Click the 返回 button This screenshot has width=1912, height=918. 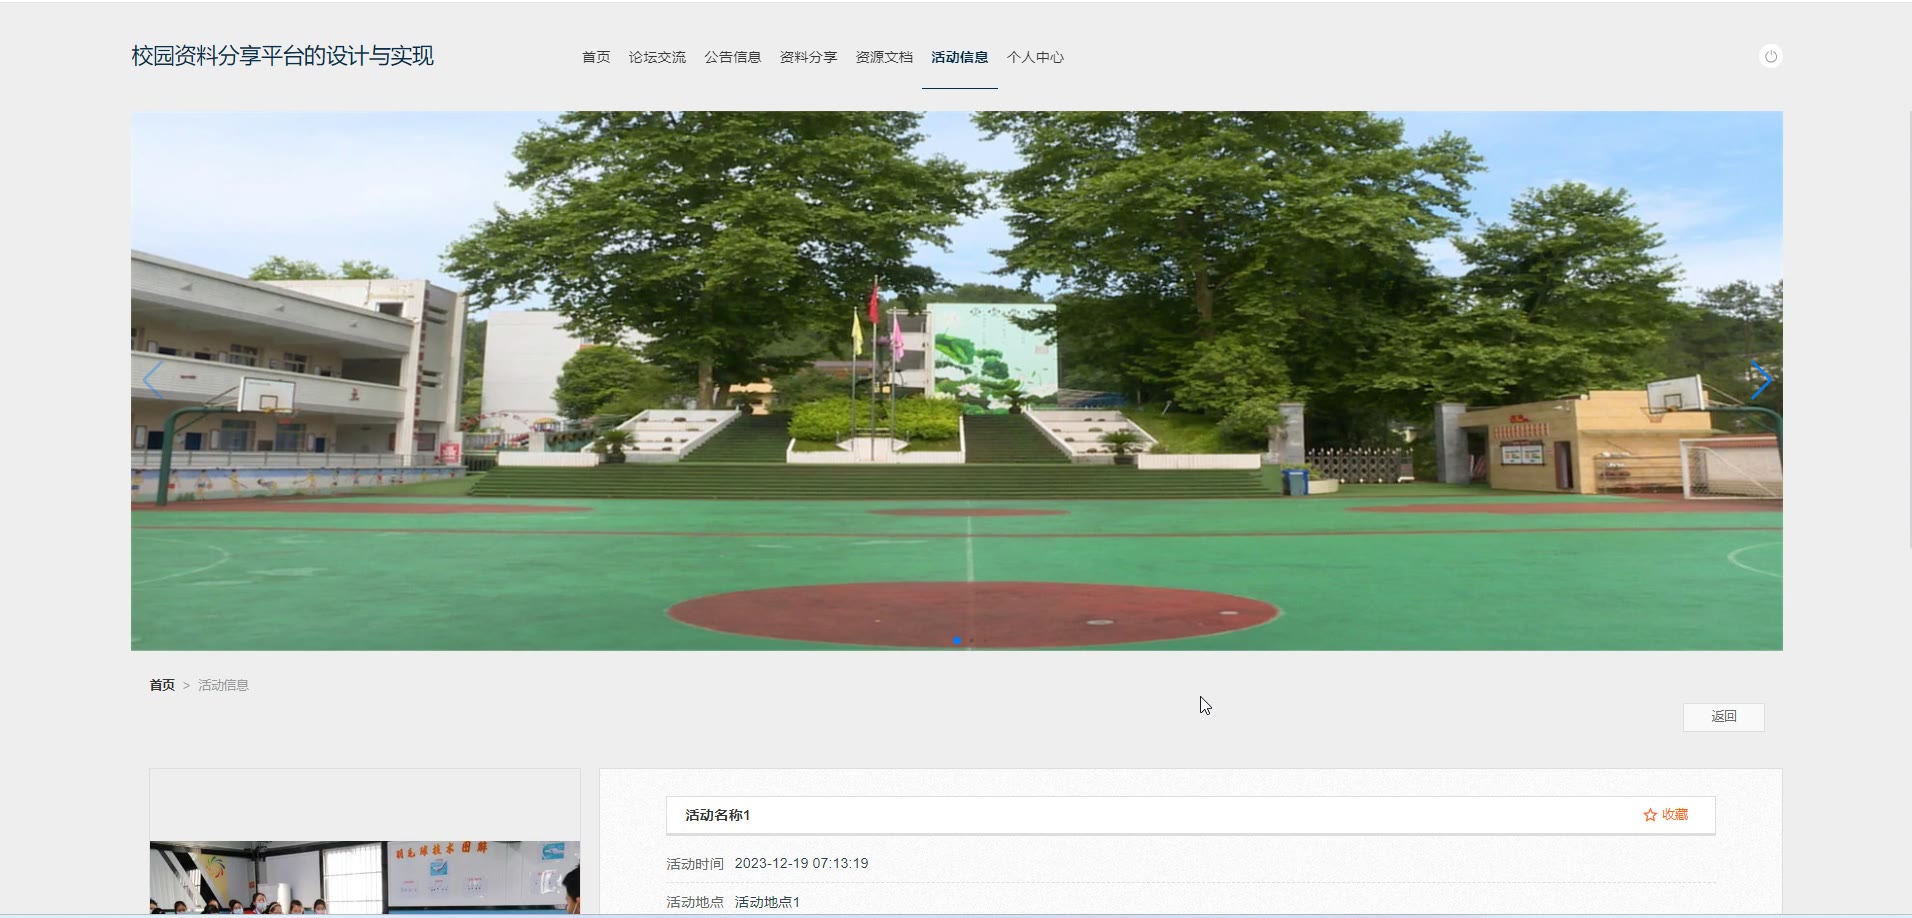[x=1724, y=717]
